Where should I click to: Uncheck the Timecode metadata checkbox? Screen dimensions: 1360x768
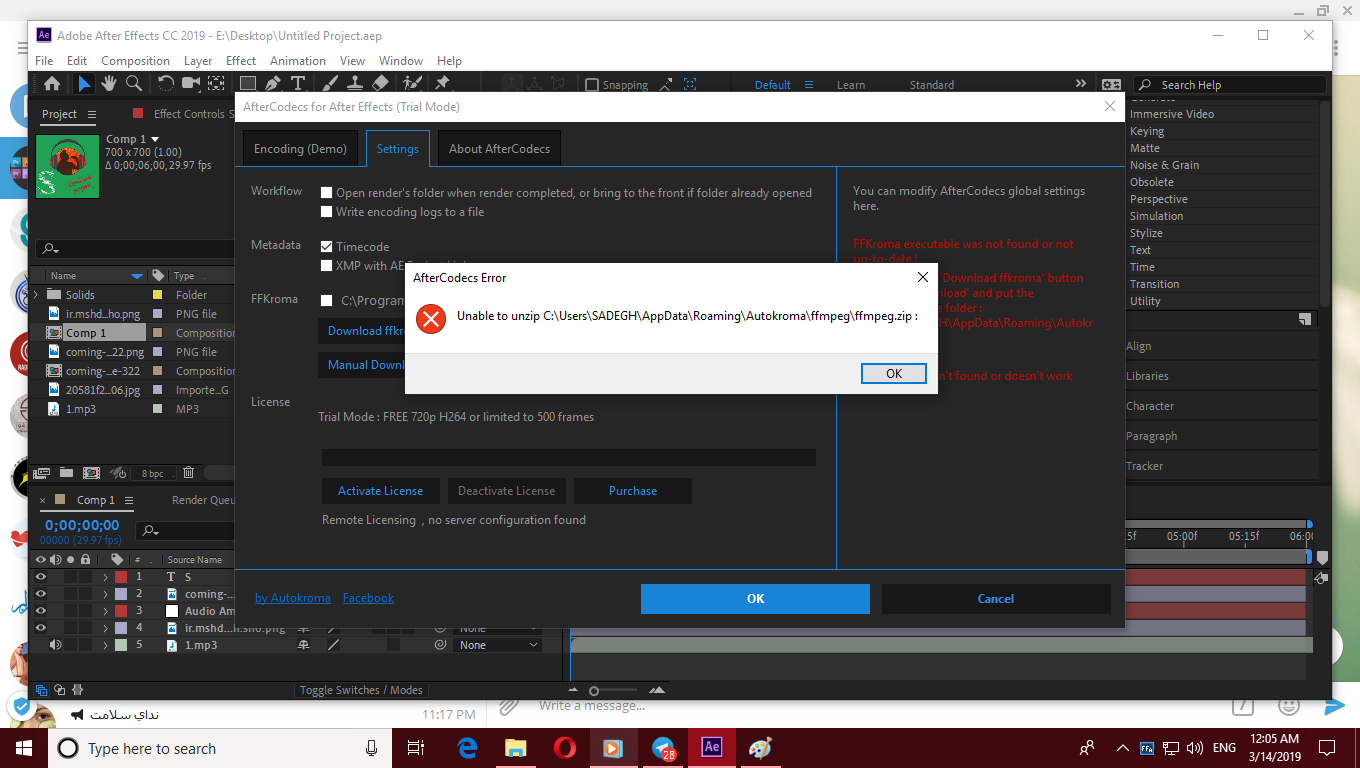coord(327,246)
